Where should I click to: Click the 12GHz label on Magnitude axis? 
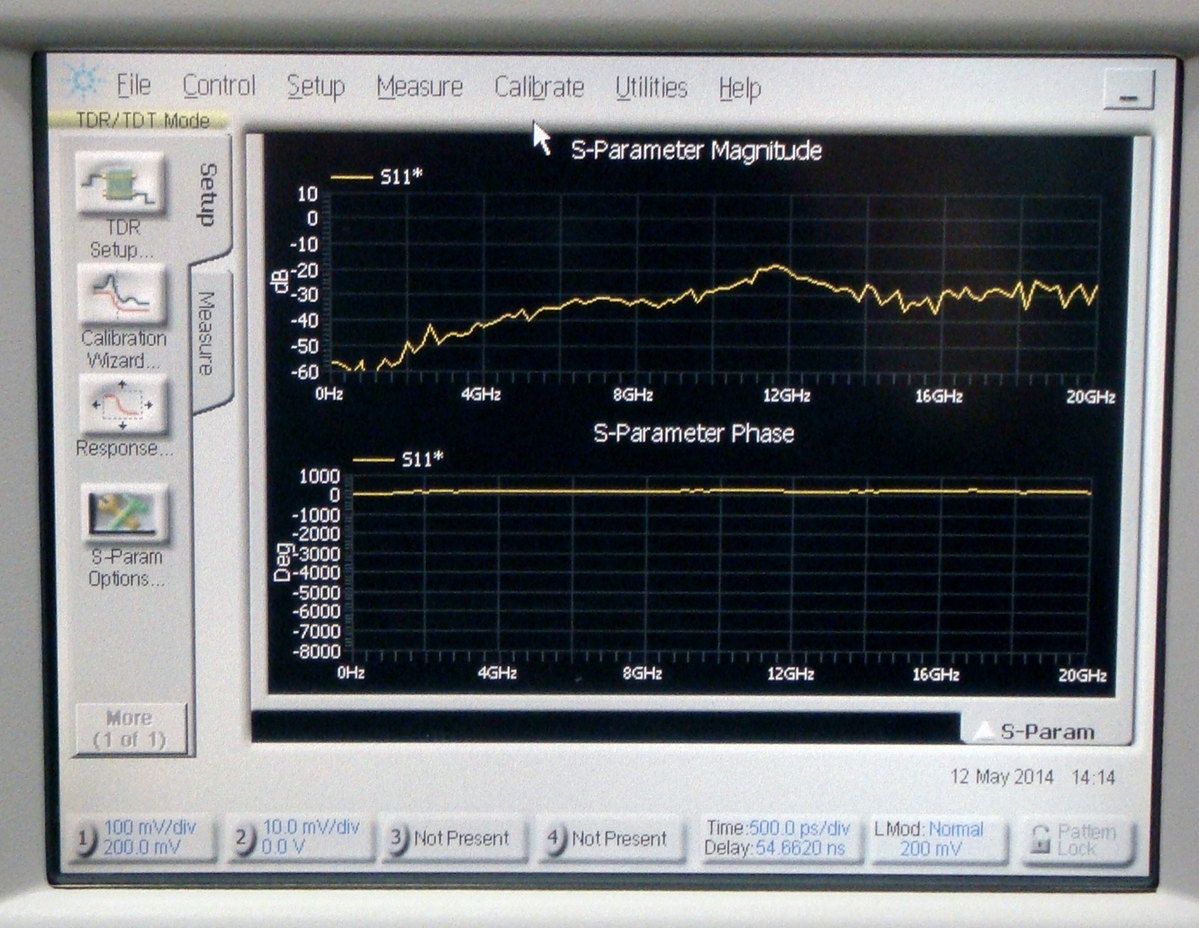[x=787, y=396]
